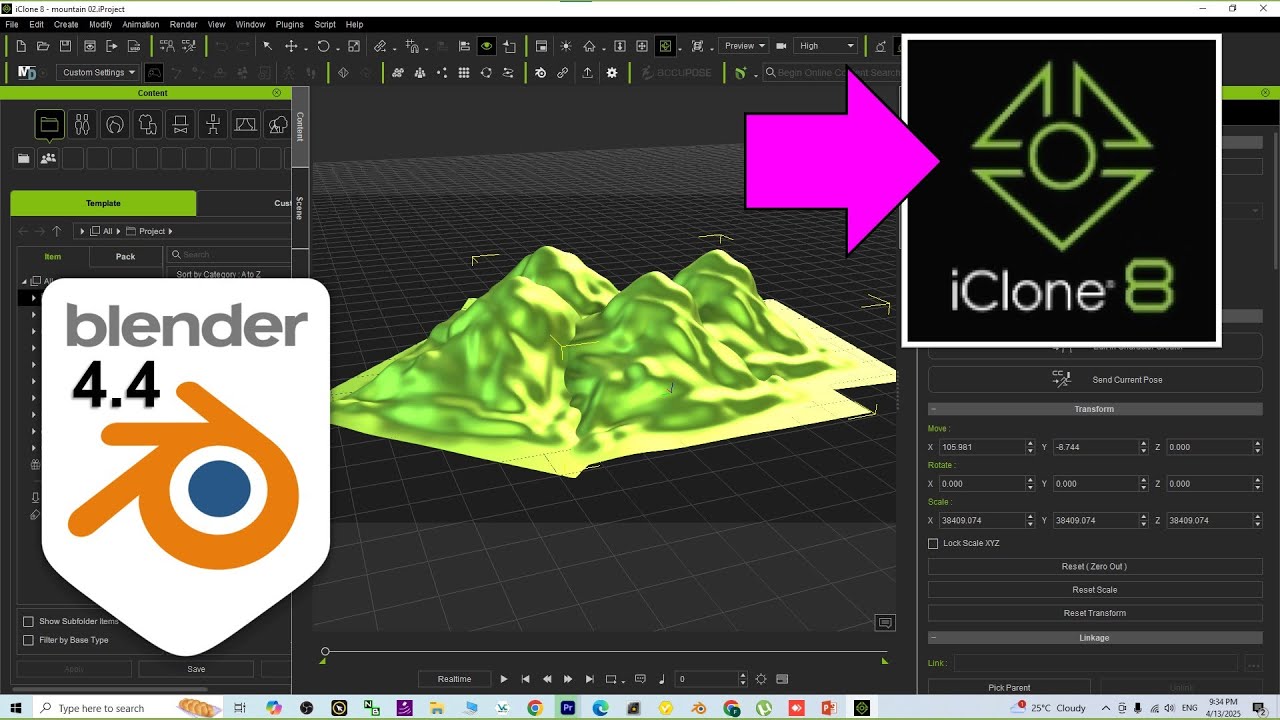Screen dimensions: 1280x720
Task: Open the Set (trees) category icon
Action: pyautogui.click(x=278, y=125)
